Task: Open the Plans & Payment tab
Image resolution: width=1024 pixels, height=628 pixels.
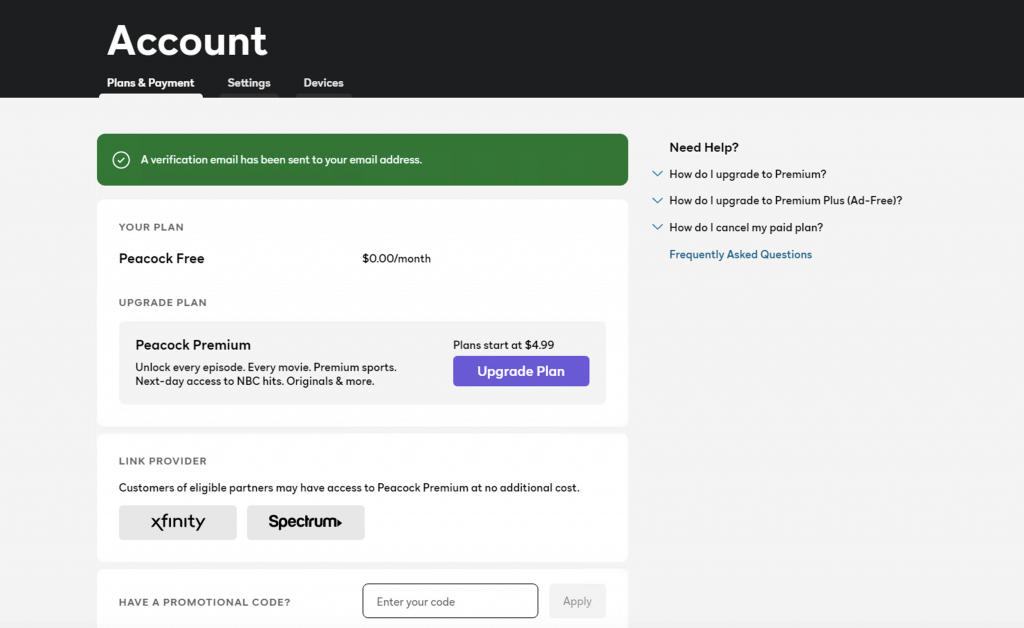Action: (151, 83)
